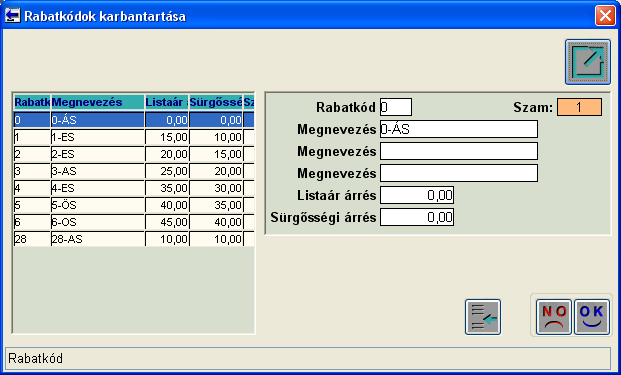Image resolution: width=621 pixels, height=375 pixels.
Task: Click the 20,00 Listaár cell of 2-ES
Action: [x=167, y=154]
